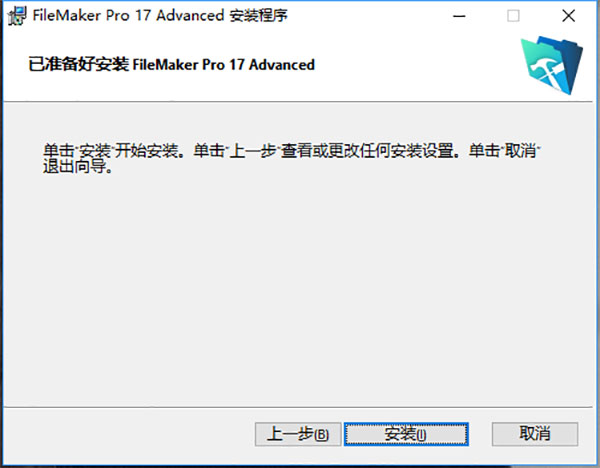
Task: Click the quoted '上一步' in the instruction text
Action: point(253,151)
